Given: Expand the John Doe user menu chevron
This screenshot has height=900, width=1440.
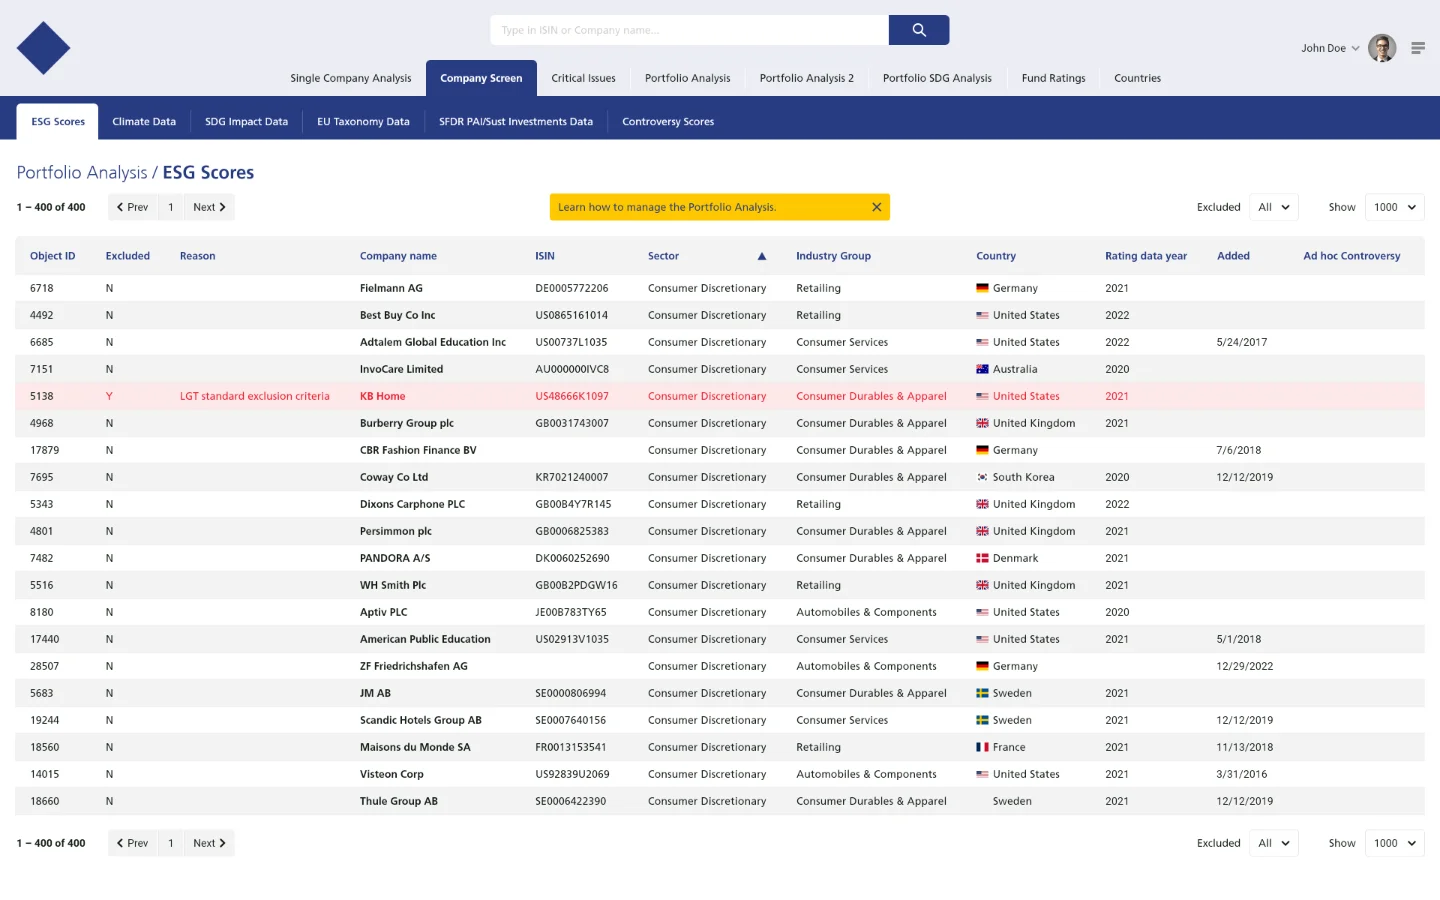Looking at the screenshot, I should pos(1356,48).
